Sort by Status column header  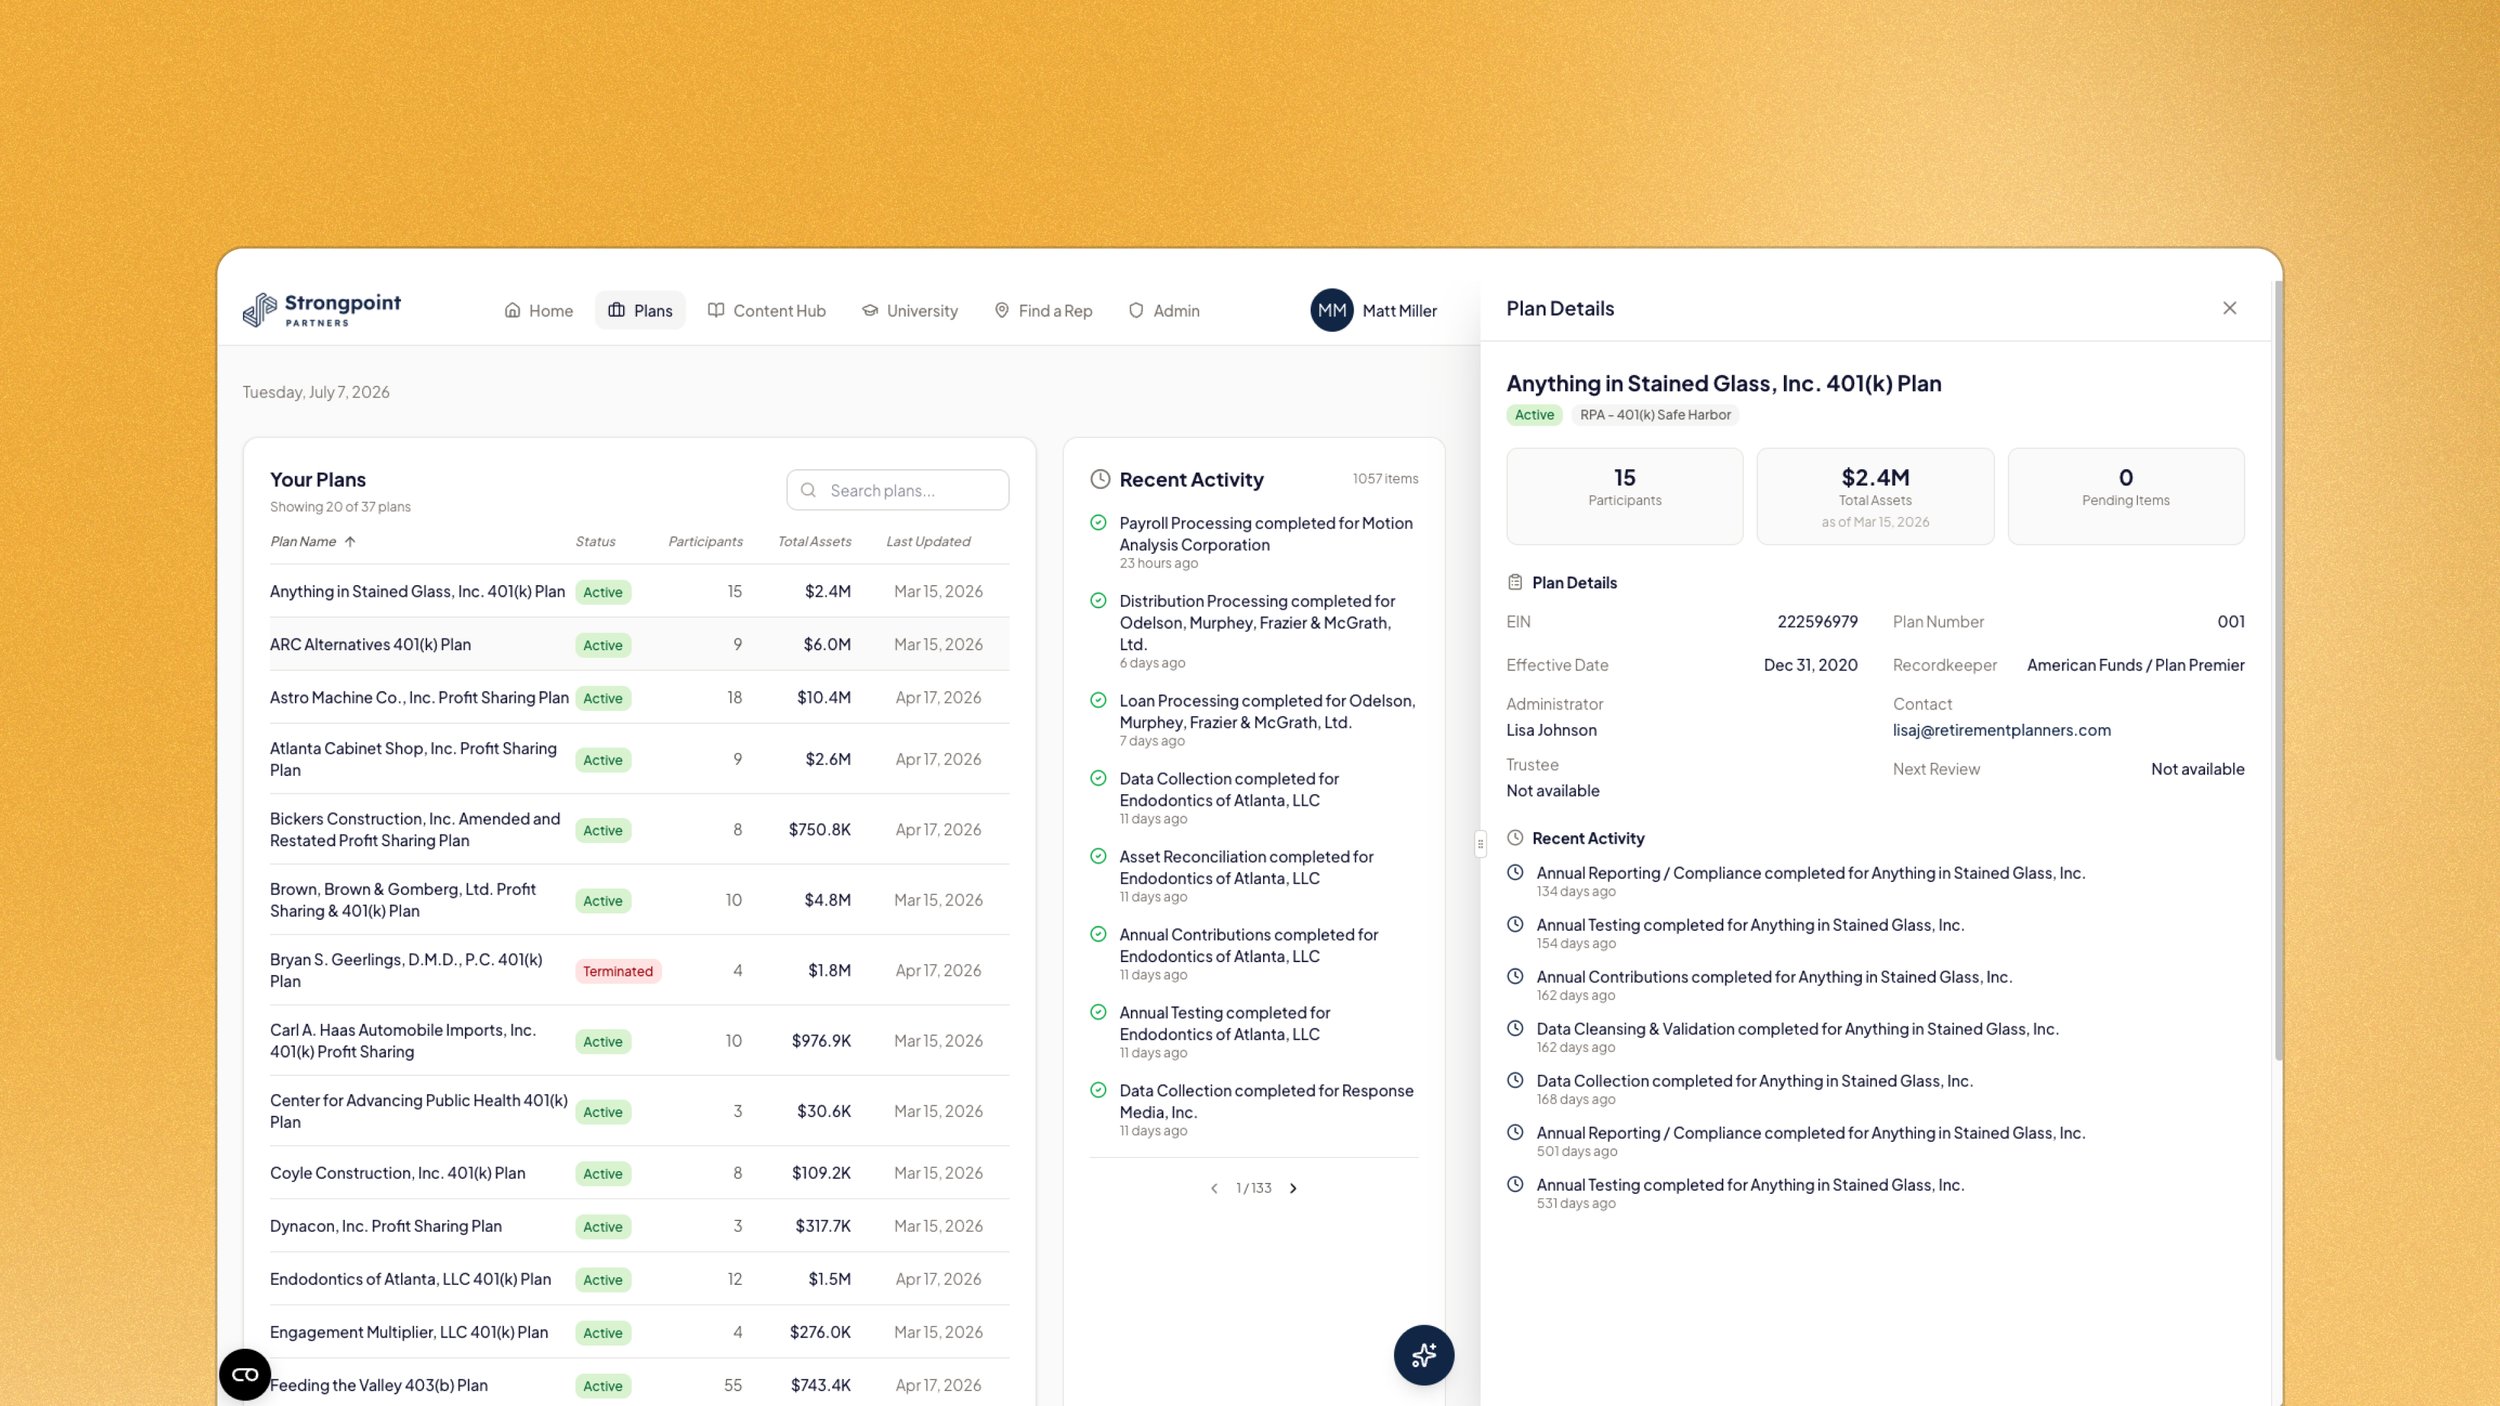(x=595, y=542)
